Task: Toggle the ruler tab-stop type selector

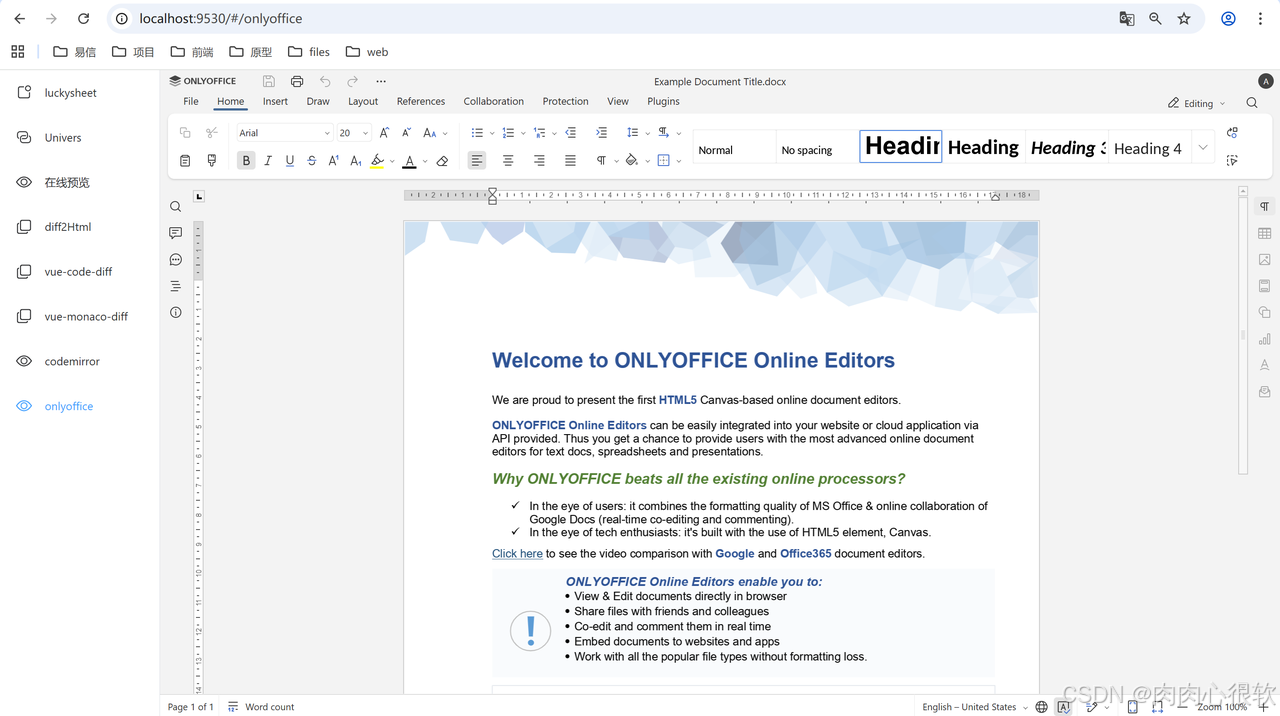Action: coord(199,196)
